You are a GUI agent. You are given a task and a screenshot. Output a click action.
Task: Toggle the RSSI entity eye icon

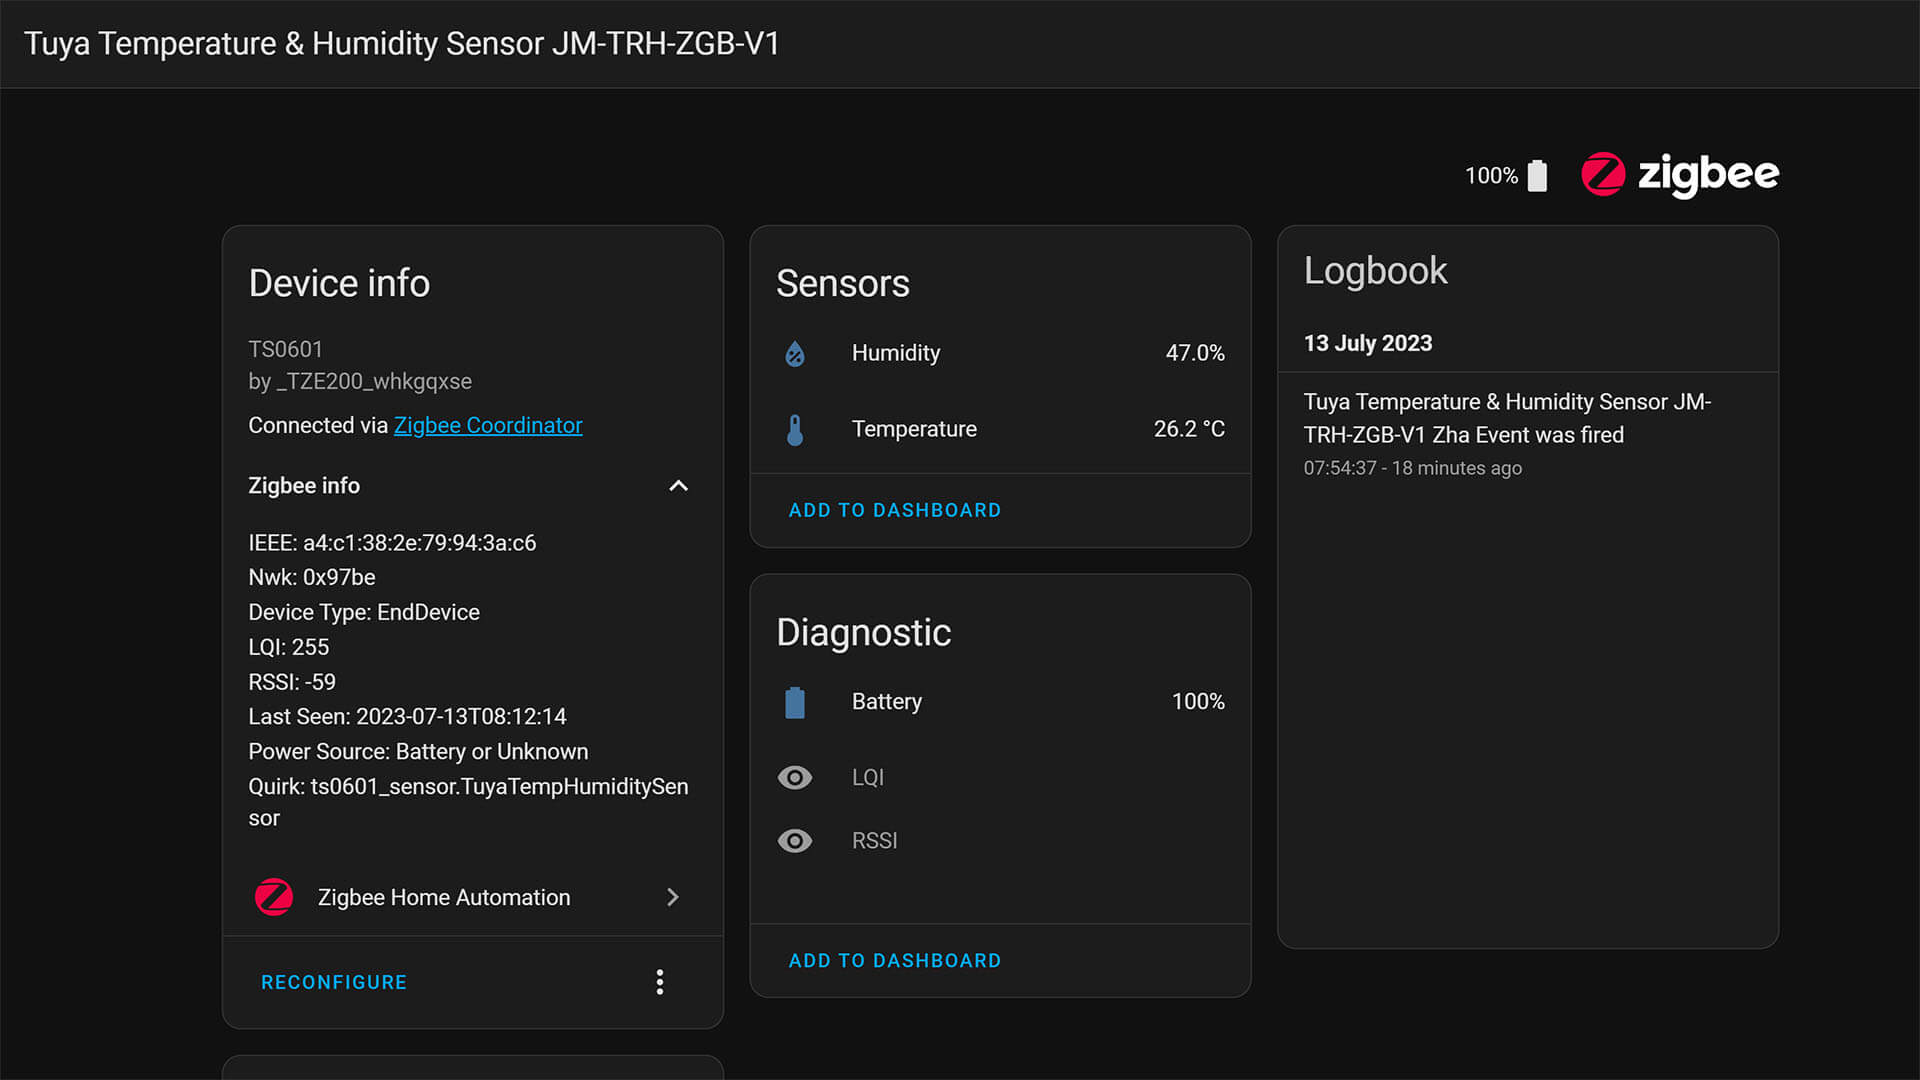coord(795,841)
